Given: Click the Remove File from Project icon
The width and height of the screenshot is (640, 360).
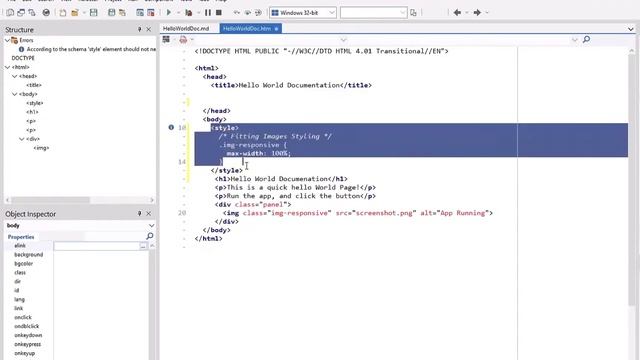Looking at the screenshot, I should pyautogui.click(x=151, y=13).
